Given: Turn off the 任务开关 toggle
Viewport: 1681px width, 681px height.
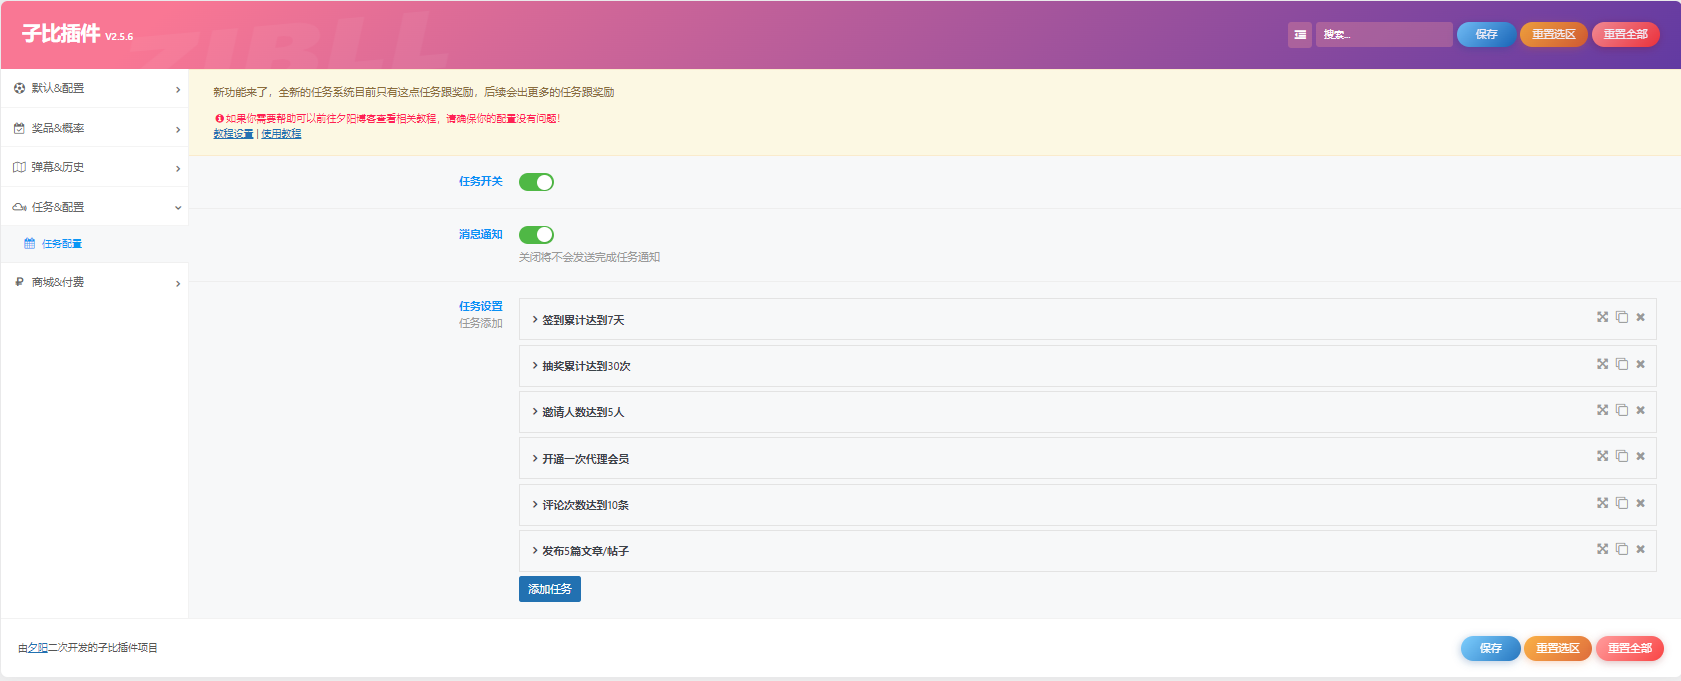Looking at the screenshot, I should point(536,182).
